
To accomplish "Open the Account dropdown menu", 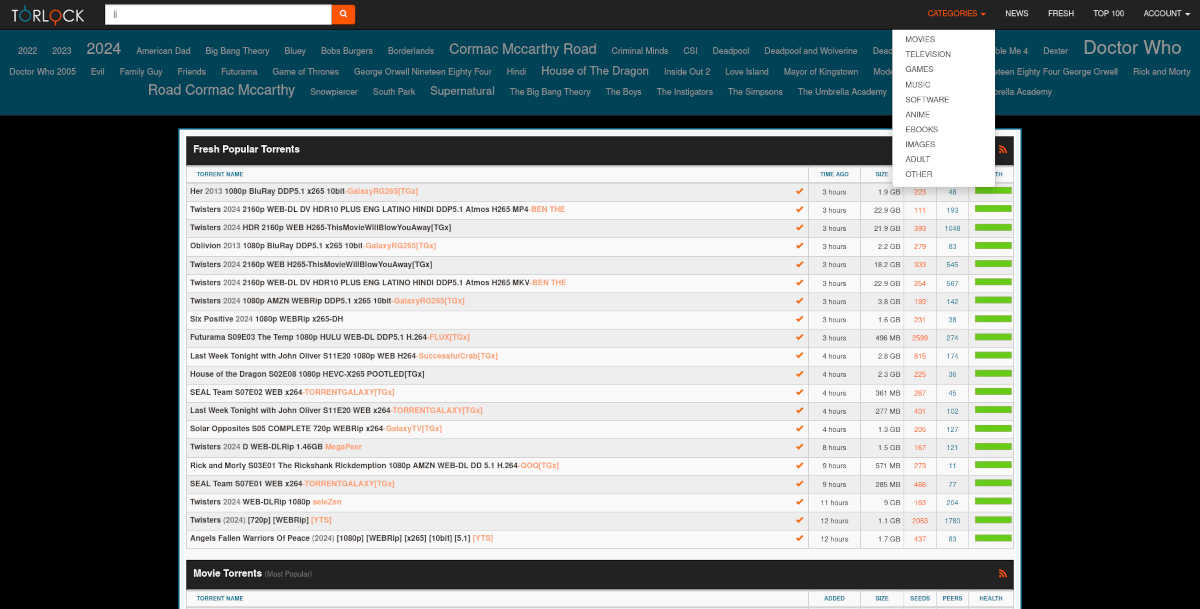I will click(1166, 14).
